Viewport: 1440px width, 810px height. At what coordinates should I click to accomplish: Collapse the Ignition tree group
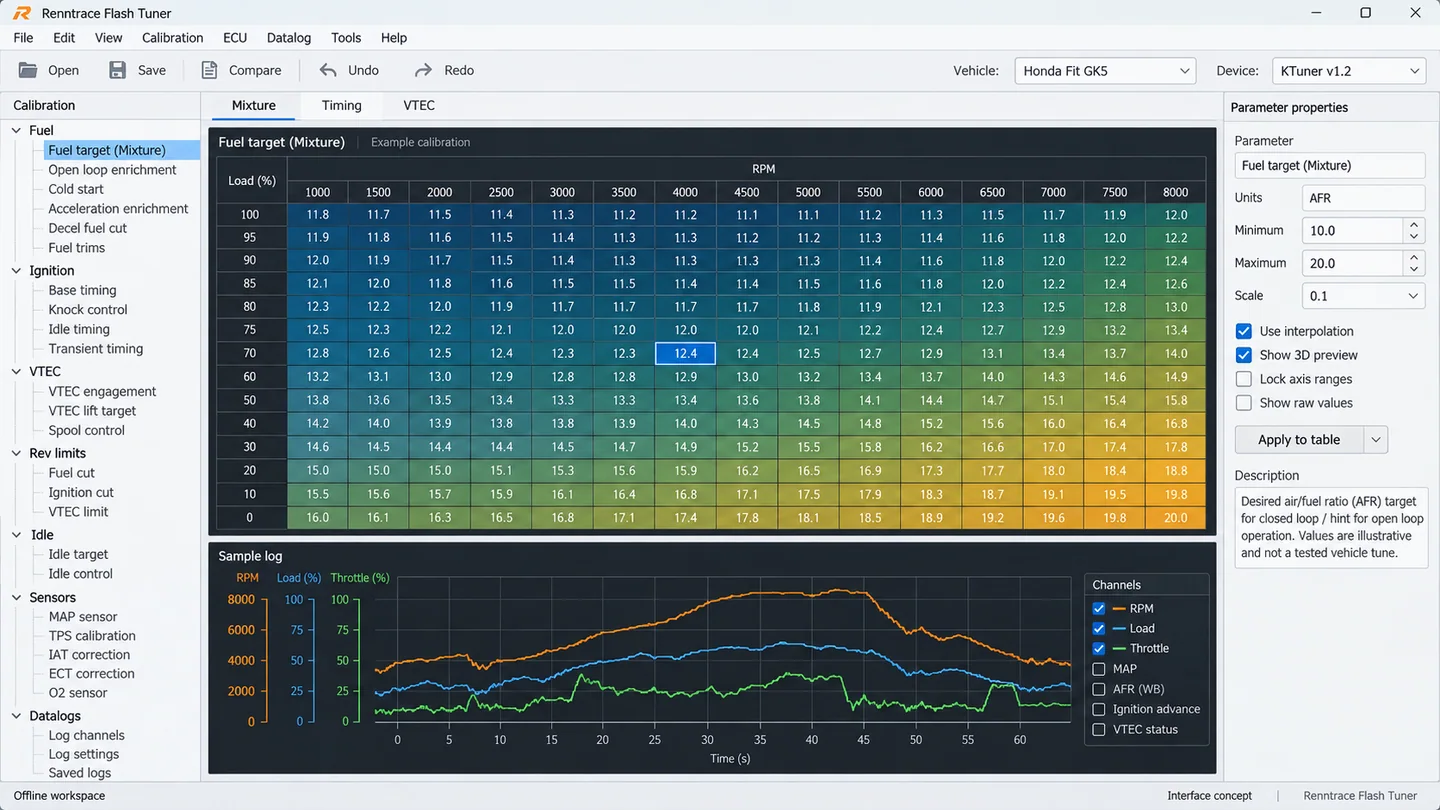coord(17,270)
